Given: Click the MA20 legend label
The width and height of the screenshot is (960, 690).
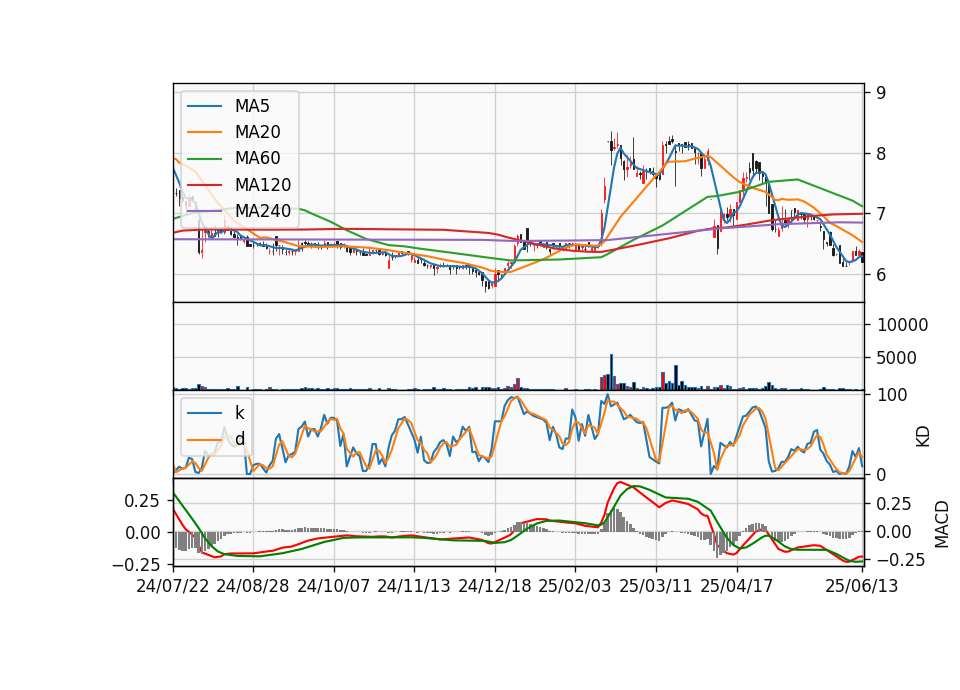Looking at the screenshot, I should point(257,132).
